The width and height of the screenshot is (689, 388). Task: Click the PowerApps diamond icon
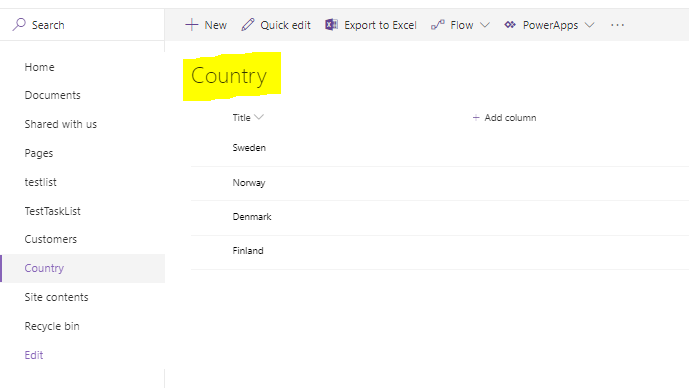tap(510, 25)
